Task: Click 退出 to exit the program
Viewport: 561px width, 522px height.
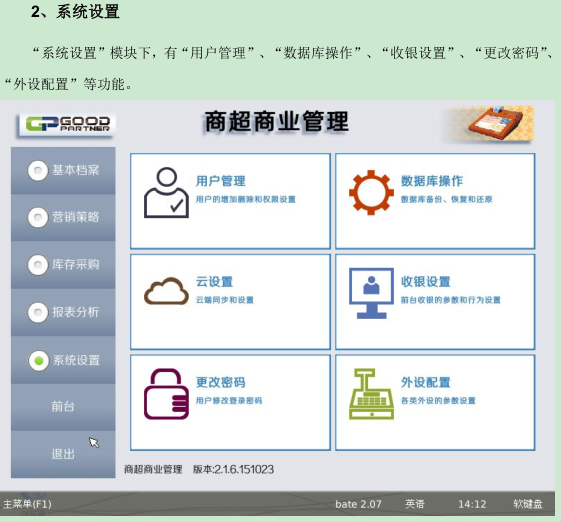Action: coord(63,454)
